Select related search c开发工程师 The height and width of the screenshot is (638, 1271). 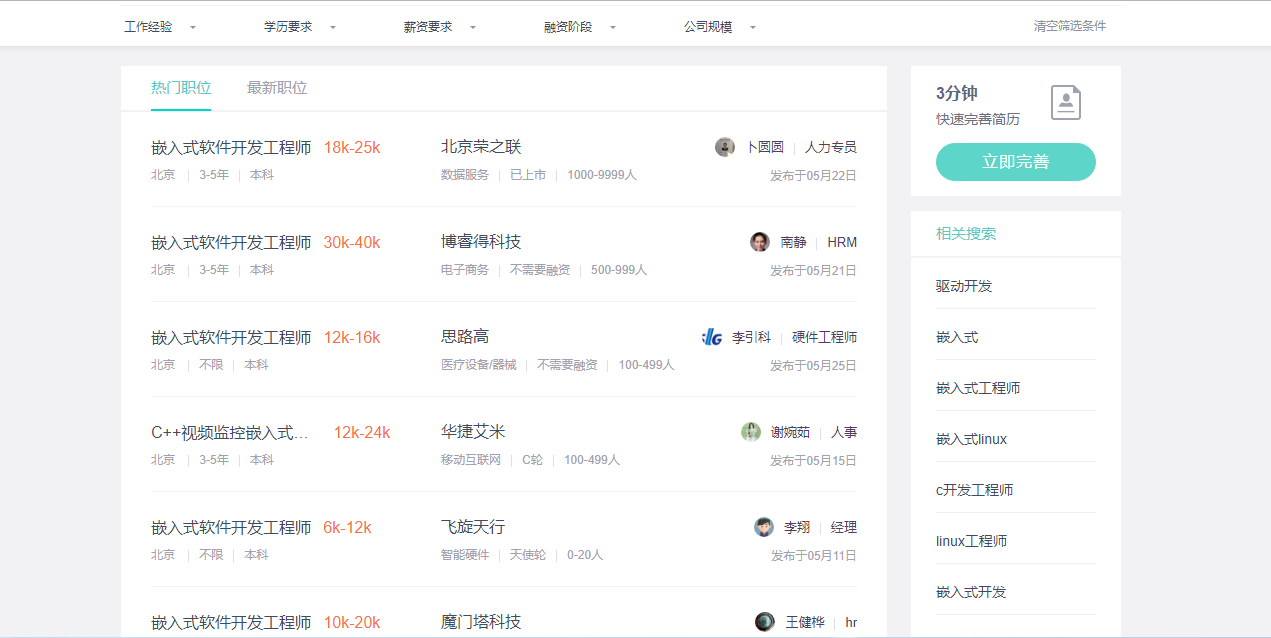click(975, 490)
